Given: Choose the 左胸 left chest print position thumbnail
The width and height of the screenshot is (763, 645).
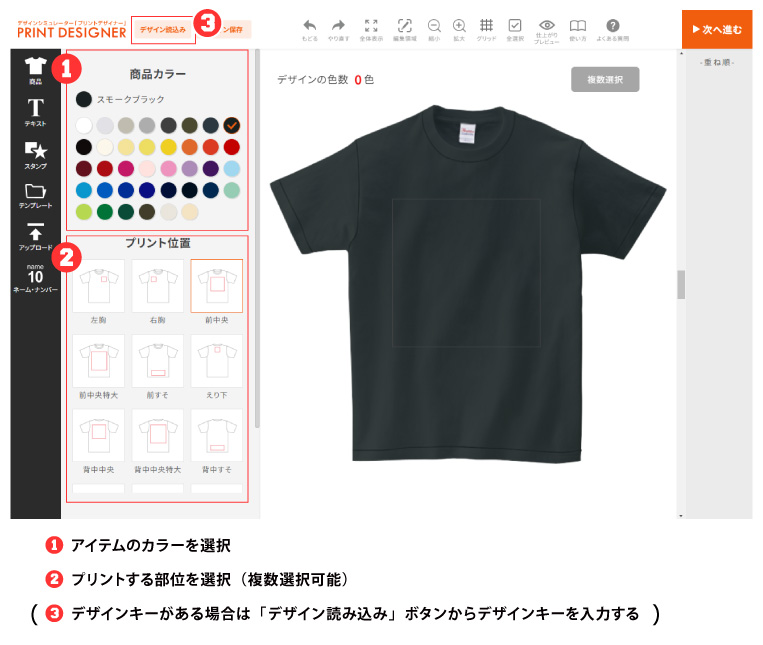Looking at the screenshot, I should point(99,285).
